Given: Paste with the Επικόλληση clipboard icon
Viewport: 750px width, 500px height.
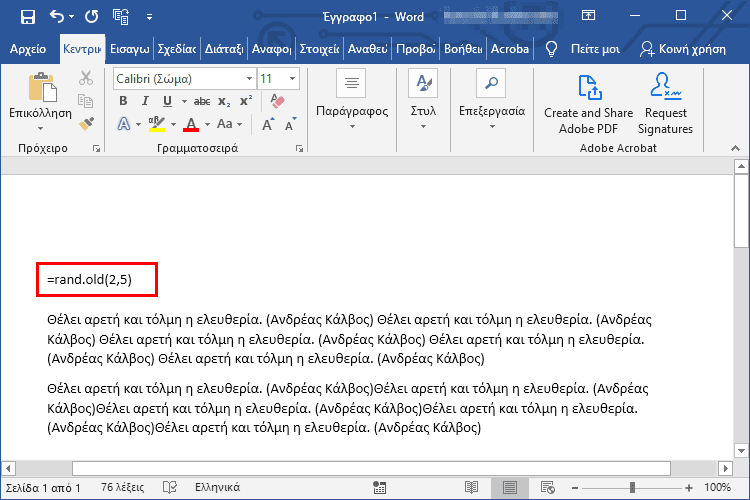Looking at the screenshot, I should [x=42, y=87].
